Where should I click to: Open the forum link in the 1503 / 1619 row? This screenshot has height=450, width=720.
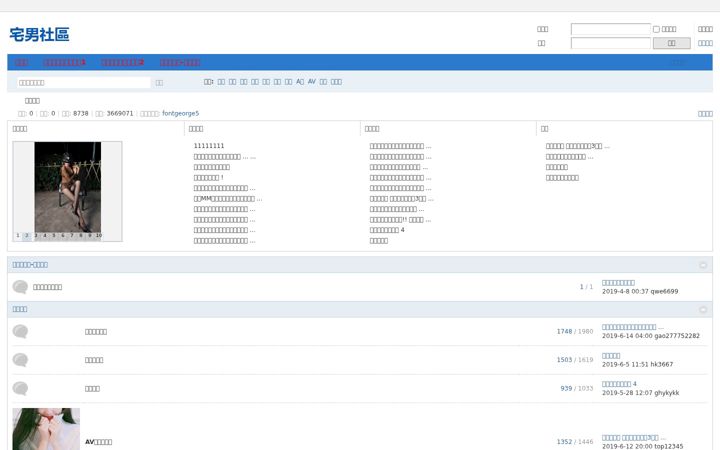pos(94,360)
